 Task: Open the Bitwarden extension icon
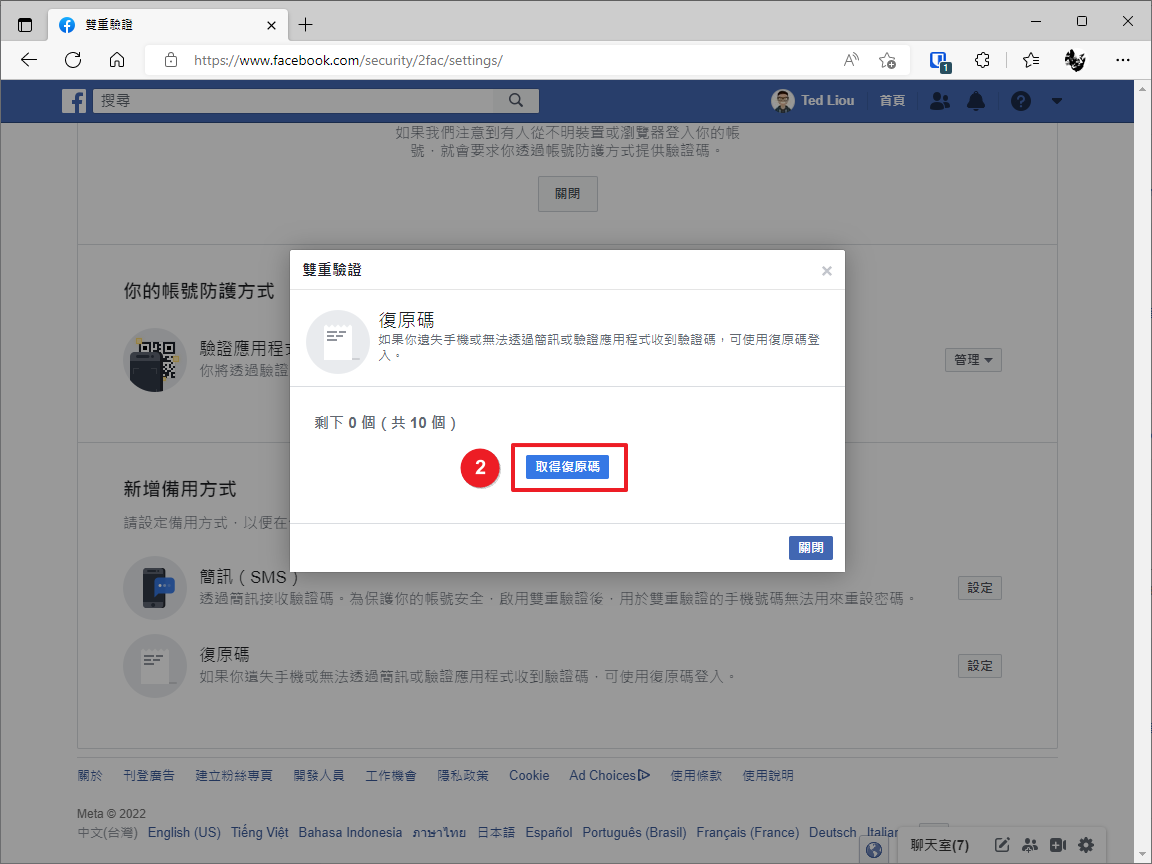tap(940, 61)
